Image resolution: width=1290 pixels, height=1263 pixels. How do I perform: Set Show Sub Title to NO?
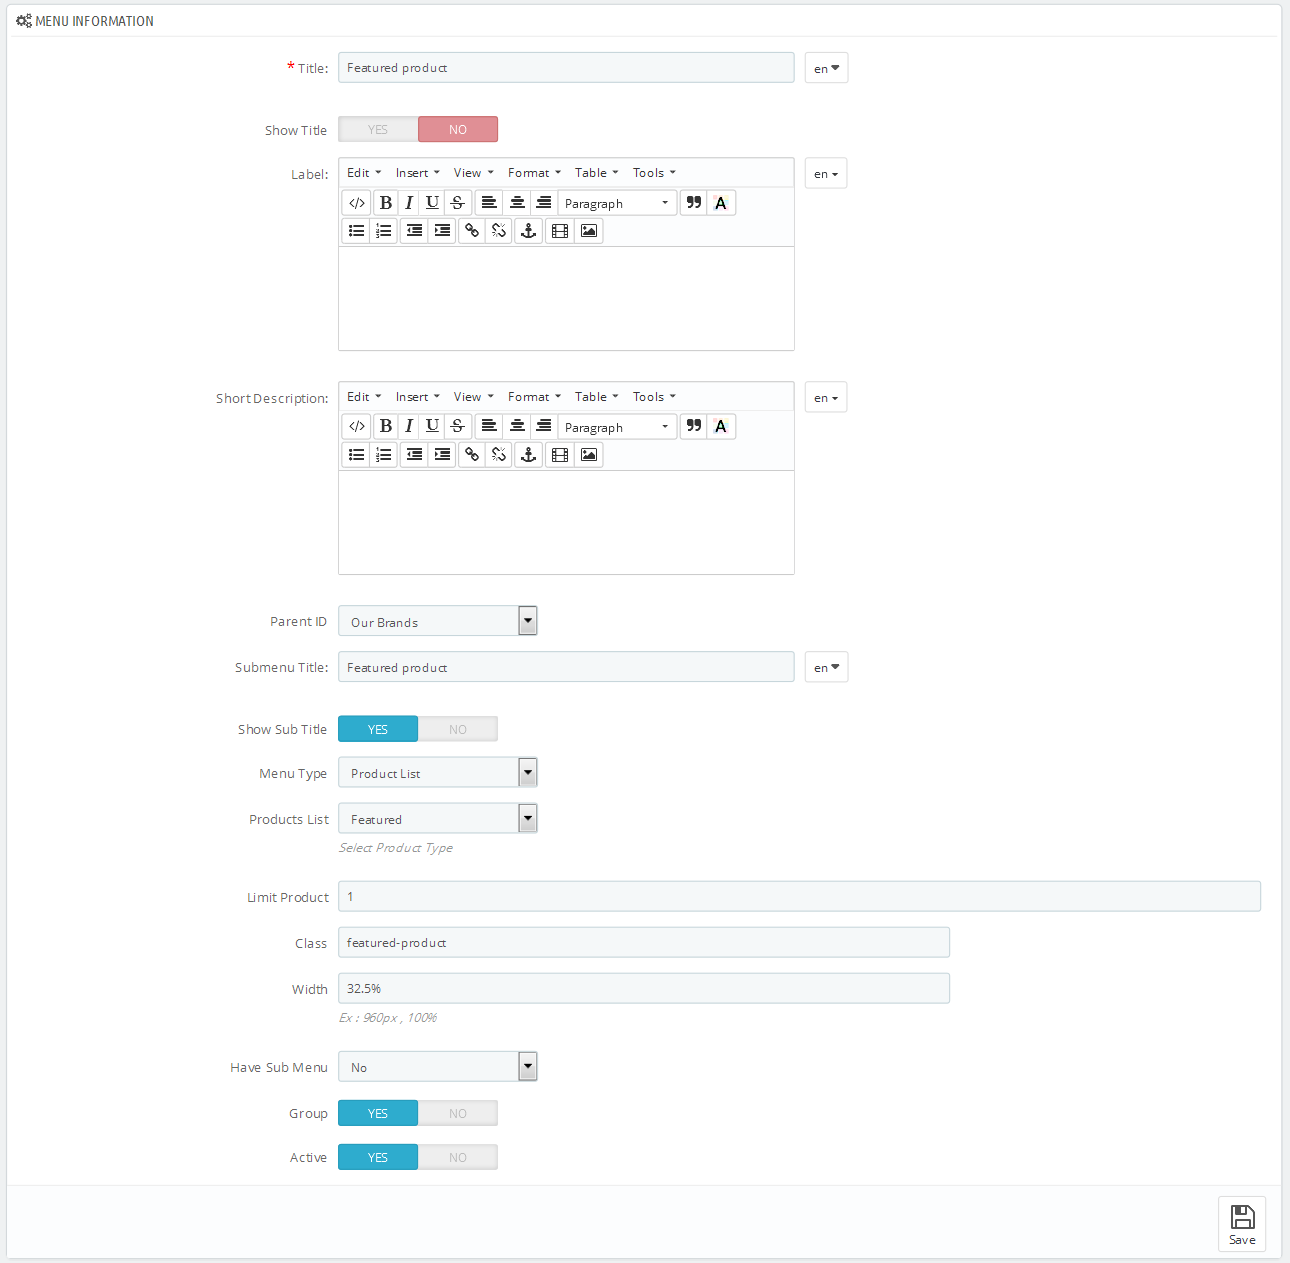tap(458, 730)
